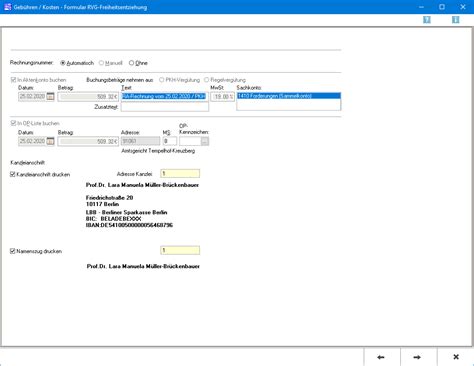Open calendar picker for Aktenkonto Datum
The image size is (474, 366).
click(50, 96)
